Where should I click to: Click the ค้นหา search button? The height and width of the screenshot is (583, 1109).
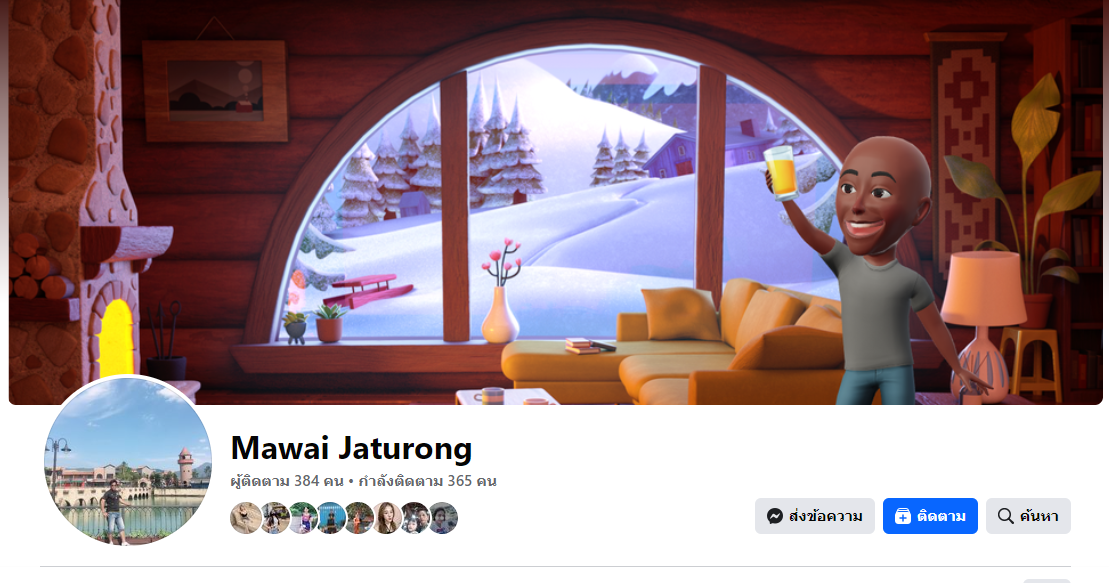[x=1028, y=516]
